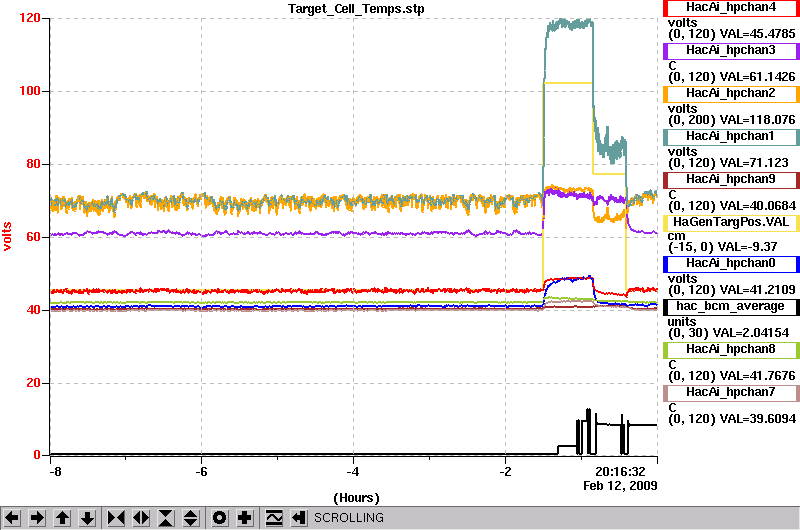
Task: Click the value text VAL=-9.37
Action: (x=747, y=247)
